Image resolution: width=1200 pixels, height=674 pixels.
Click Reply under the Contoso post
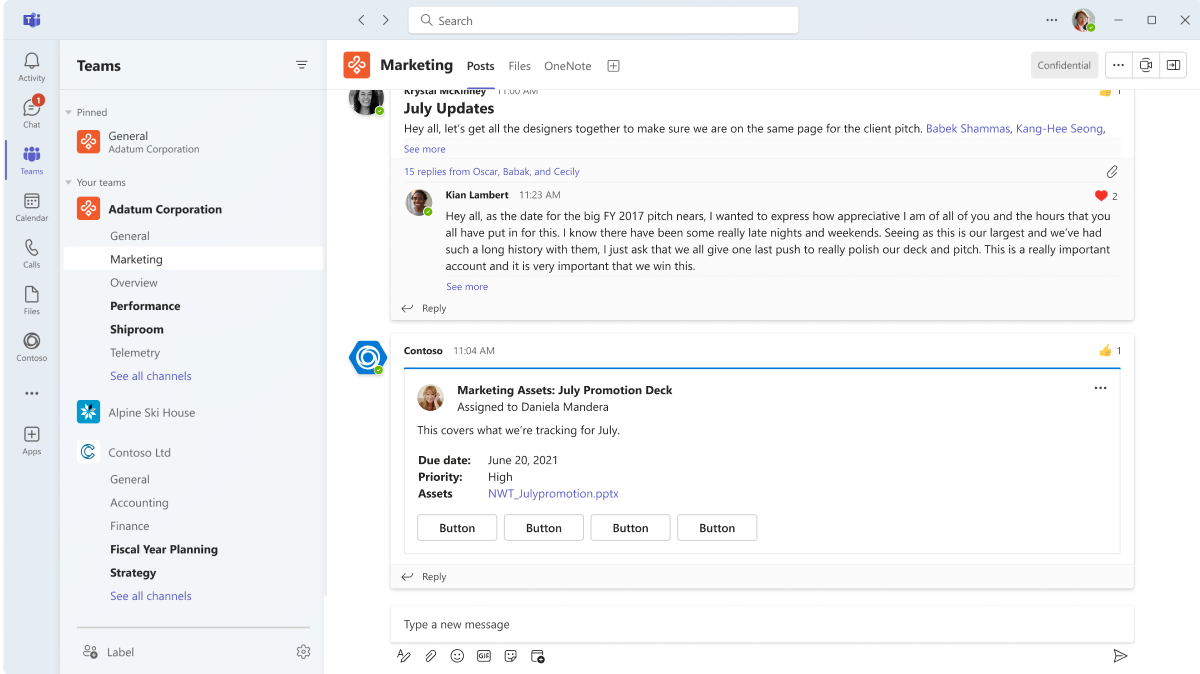[424, 577]
